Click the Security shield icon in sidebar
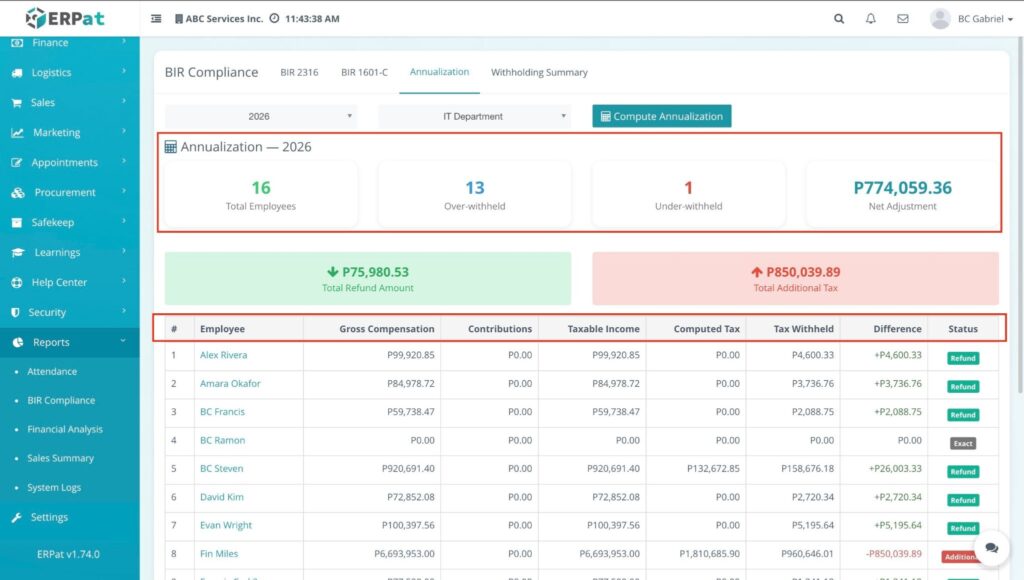This screenshot has height=580, width=1024. [17, 312]
